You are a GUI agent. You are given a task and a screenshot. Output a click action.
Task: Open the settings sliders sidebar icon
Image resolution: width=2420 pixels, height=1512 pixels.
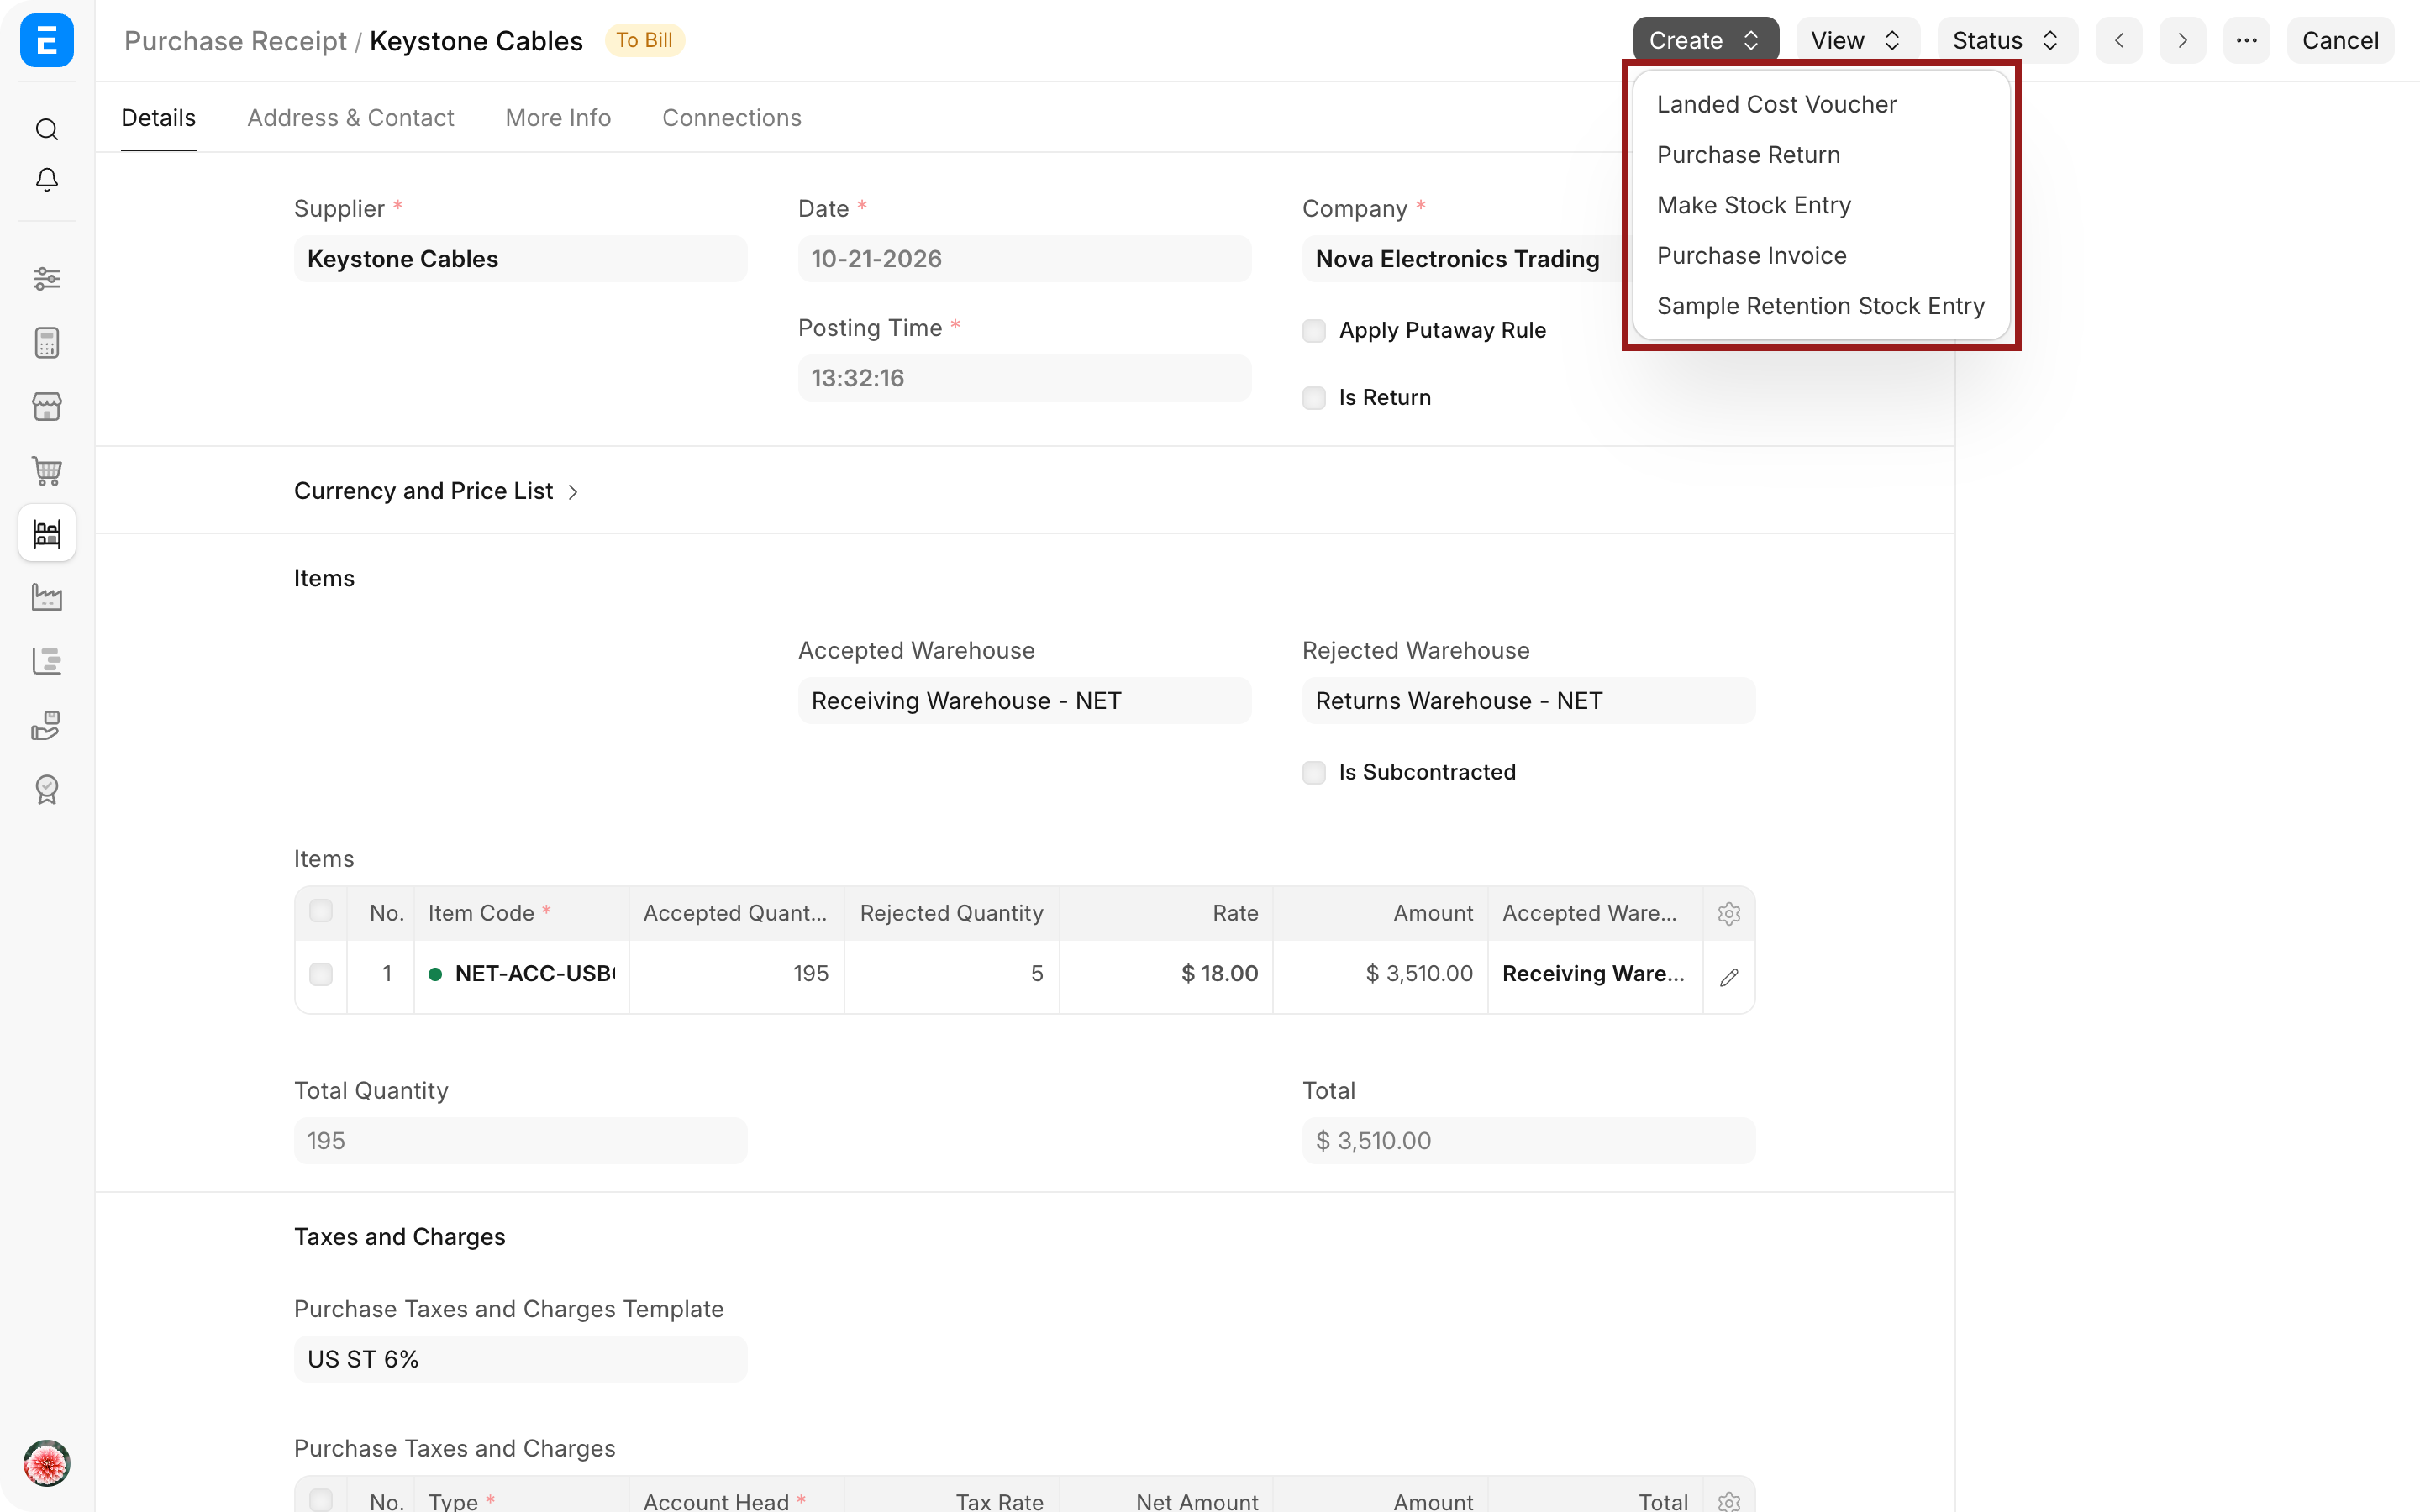47,278
